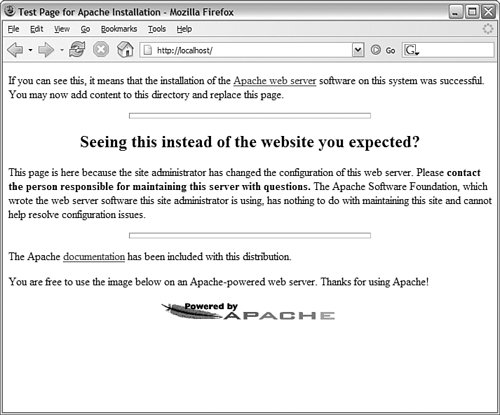Open the File menu

point(13,29)
